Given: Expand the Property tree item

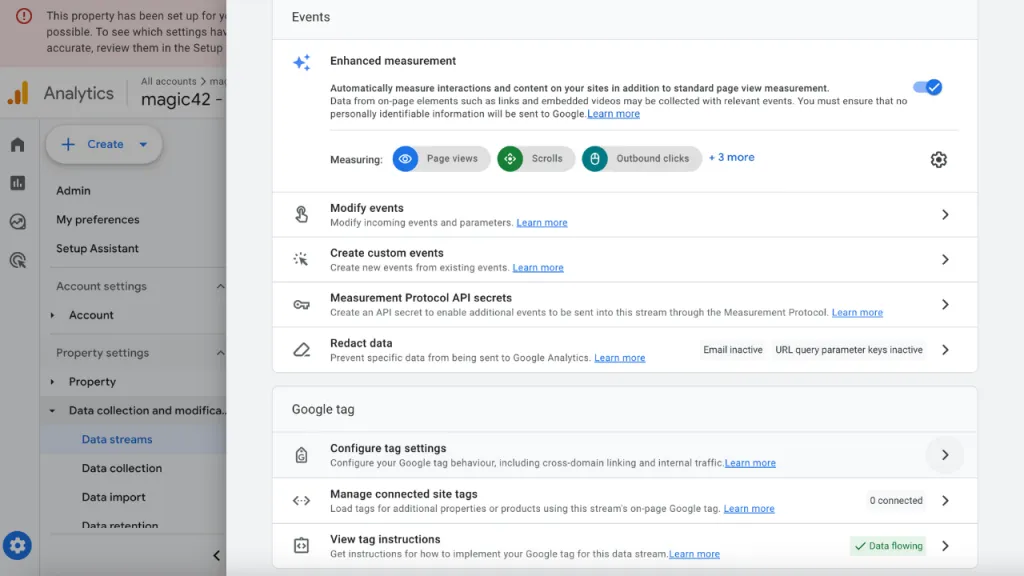Looking at the screenshot, I should pos(52,381).
